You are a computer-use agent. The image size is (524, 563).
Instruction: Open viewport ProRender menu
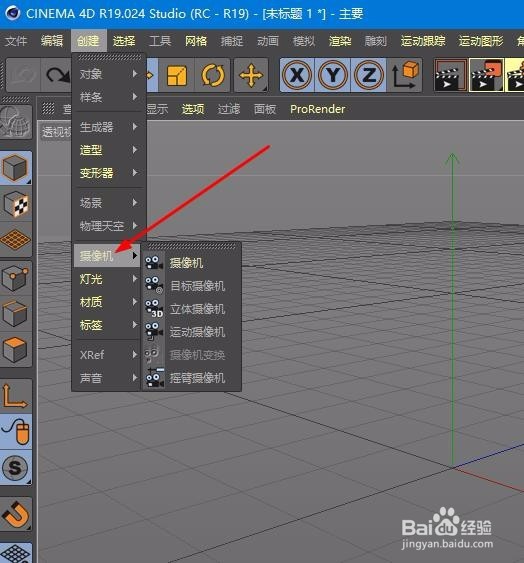coord(317,109)
